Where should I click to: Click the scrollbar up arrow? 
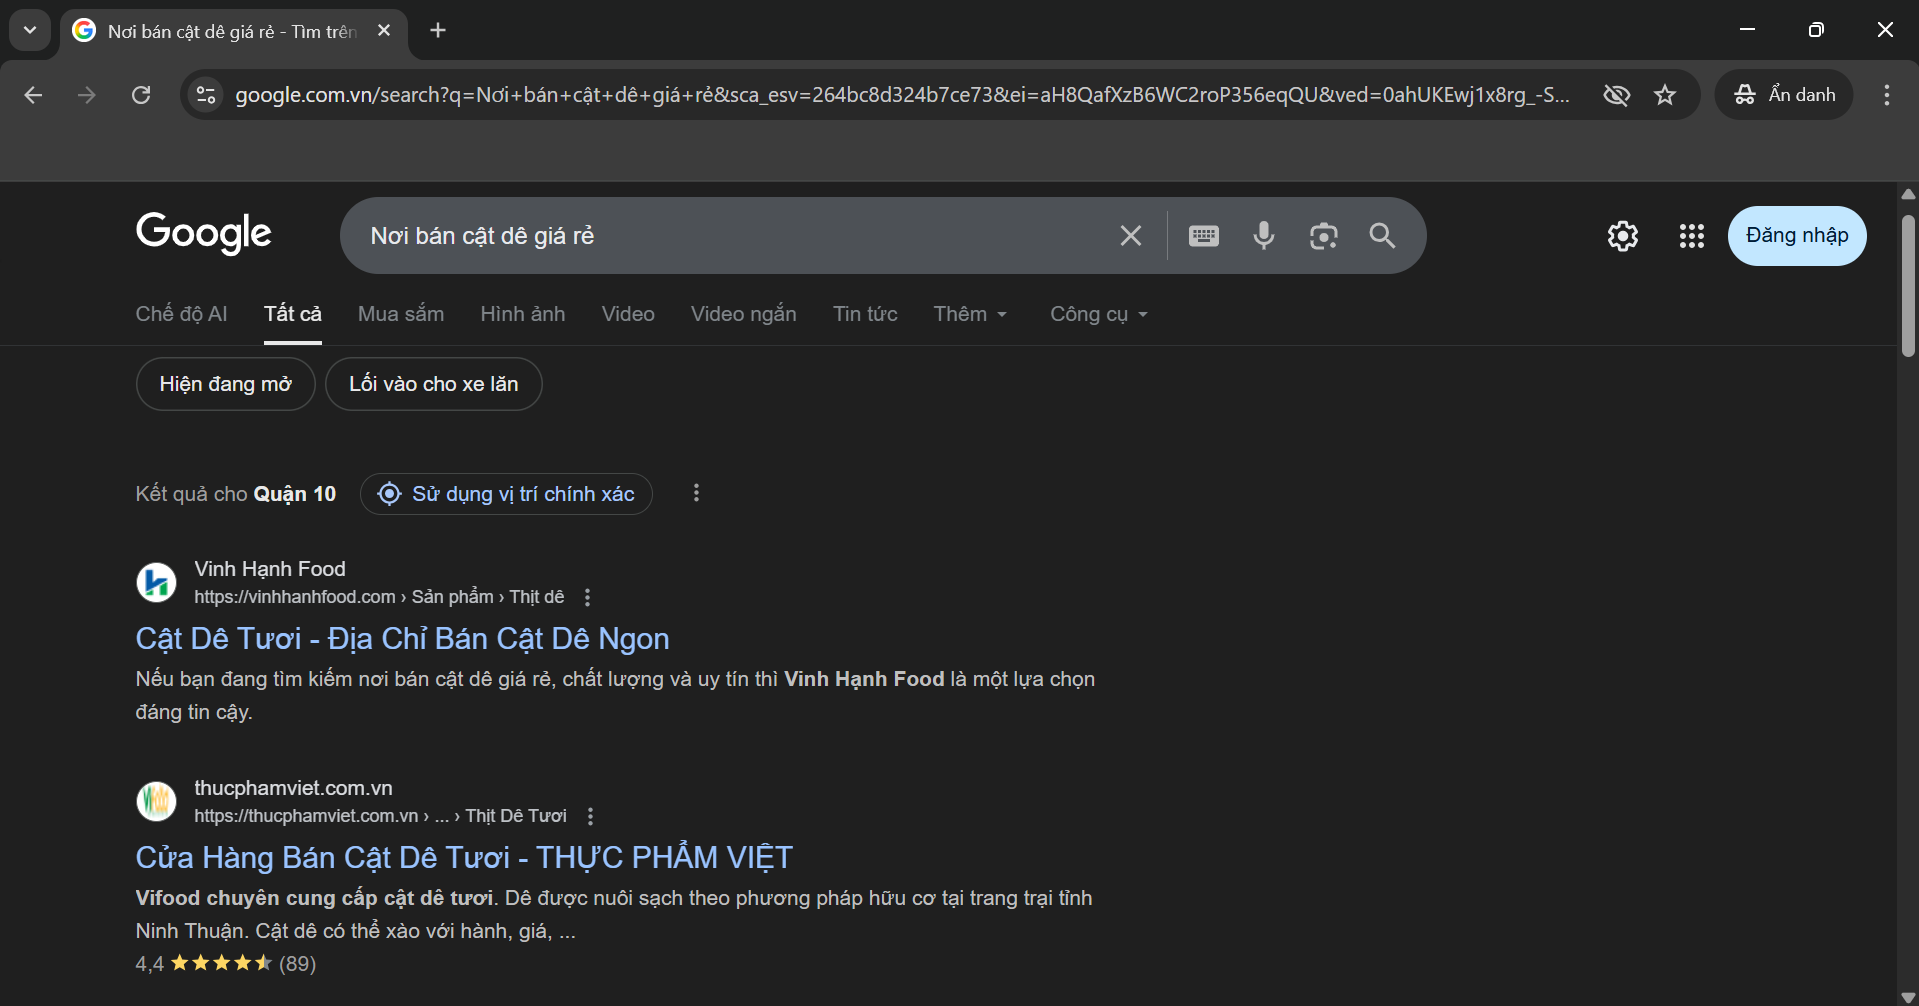[1908, 194]
